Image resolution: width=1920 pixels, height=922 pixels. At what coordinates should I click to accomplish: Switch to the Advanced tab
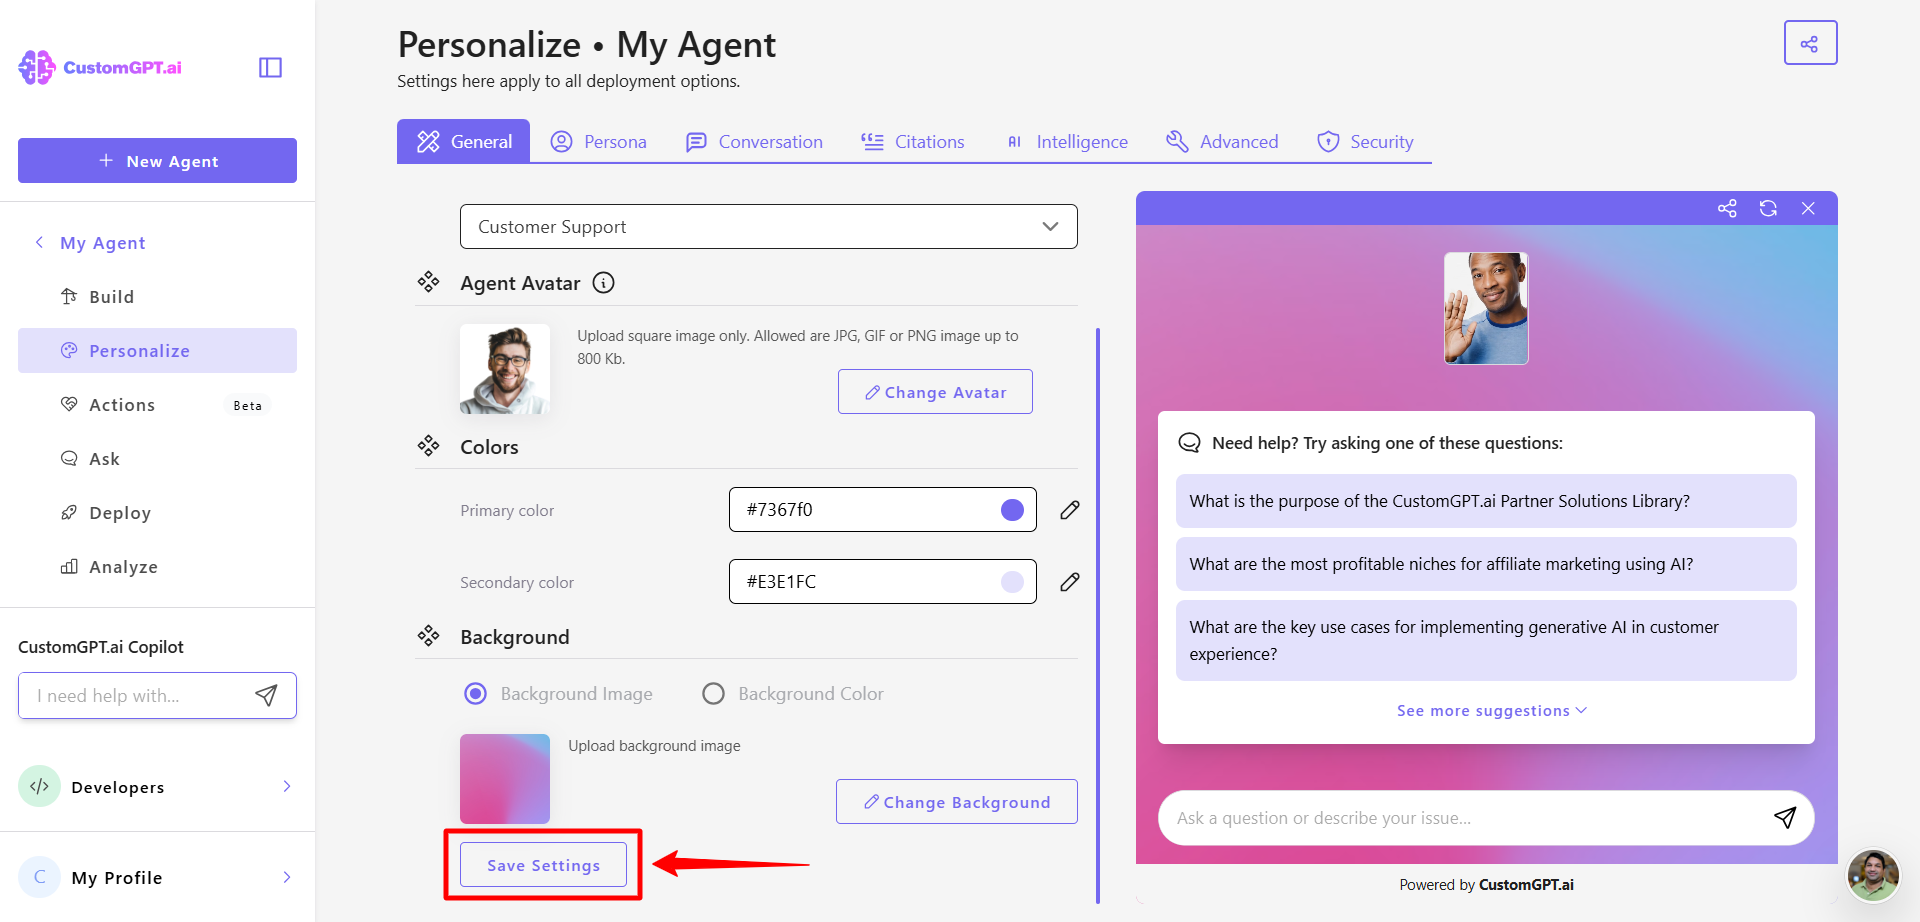click(x=1222, y=141)
